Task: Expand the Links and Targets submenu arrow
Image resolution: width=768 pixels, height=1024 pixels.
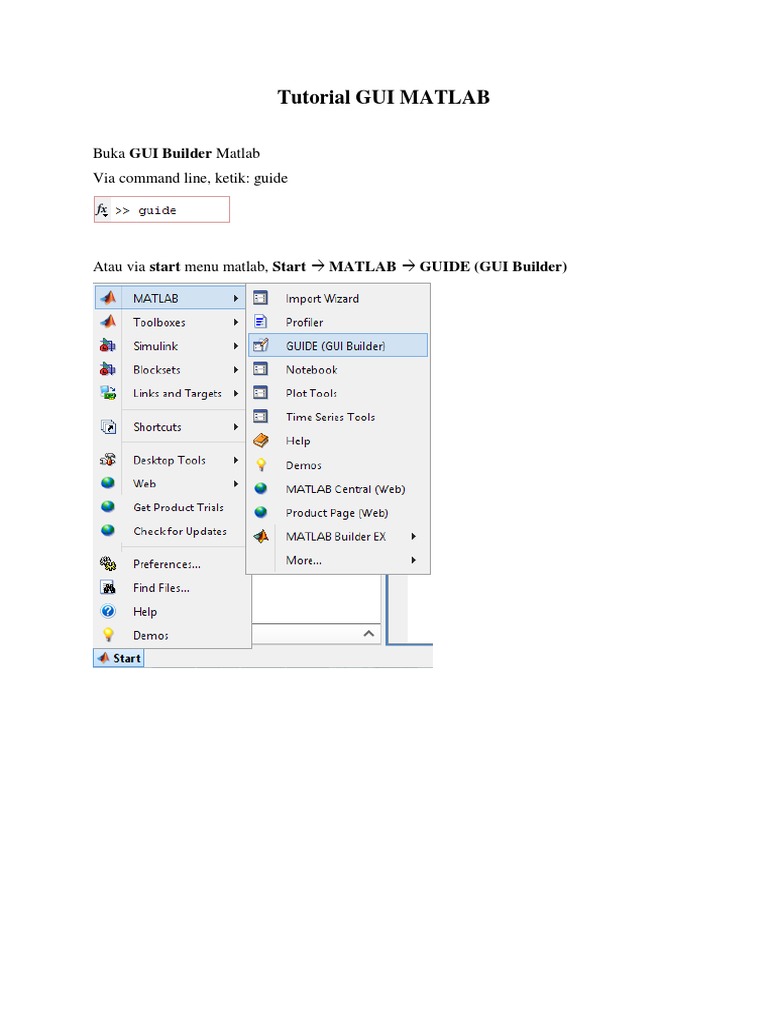Action: (236, 393)
